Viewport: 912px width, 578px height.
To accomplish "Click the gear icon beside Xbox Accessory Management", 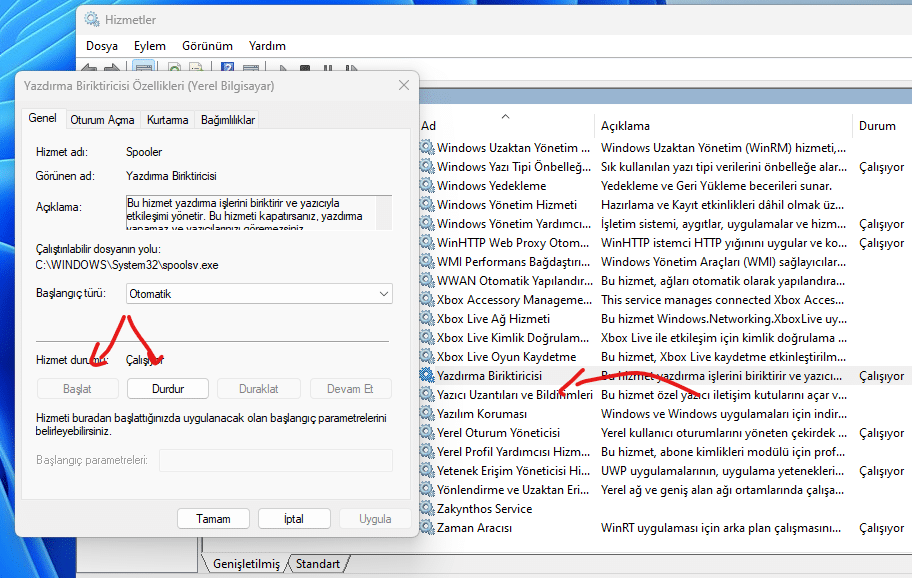I will tap(427, 299).
